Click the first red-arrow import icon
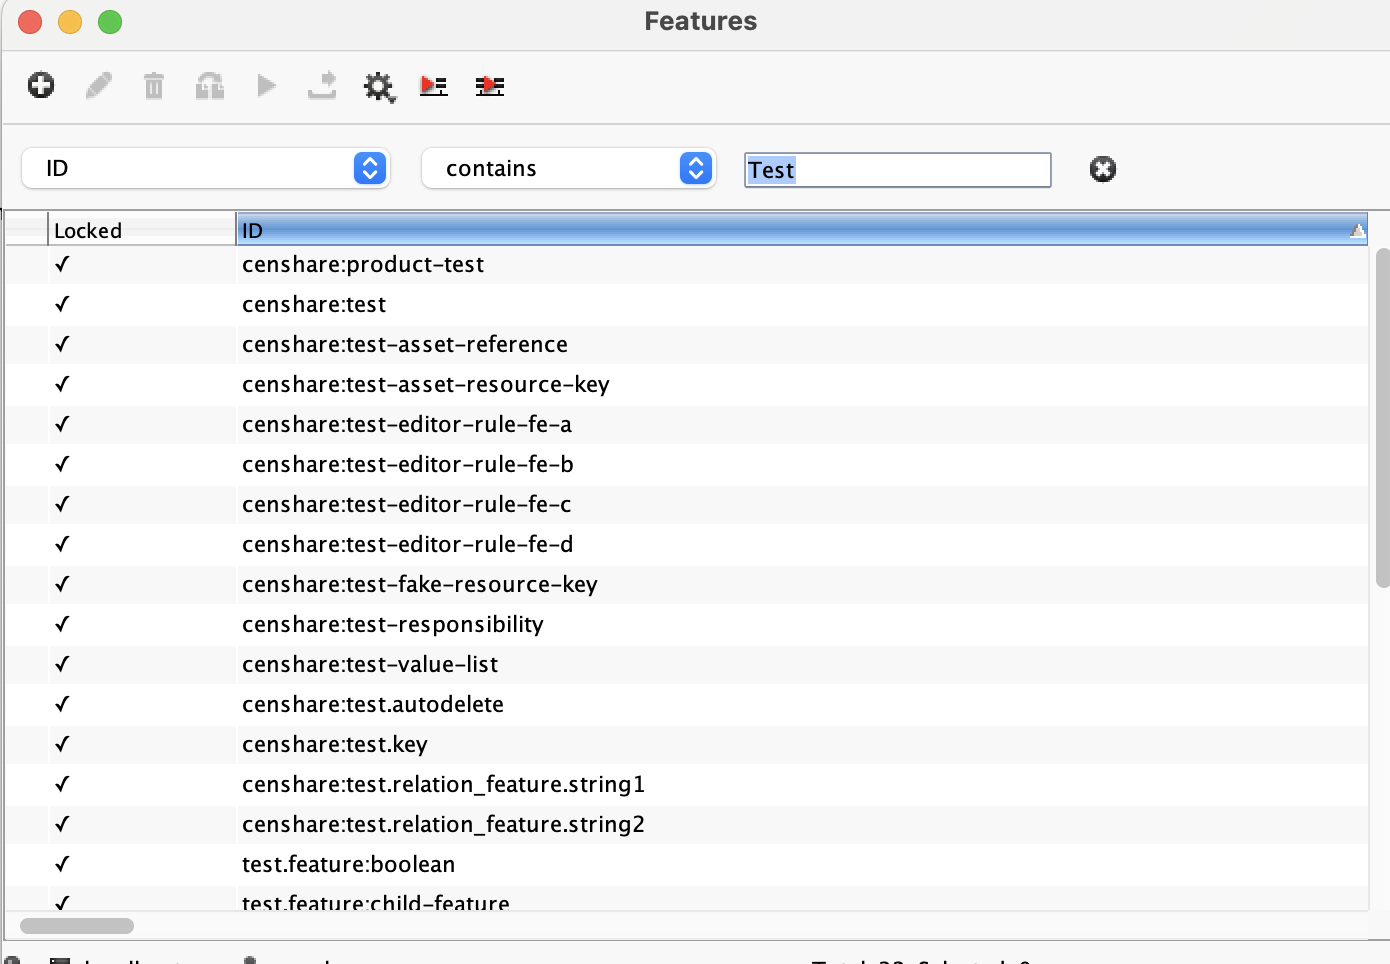The height and width of the screenshot is (964, 1390). click(433, 87)
